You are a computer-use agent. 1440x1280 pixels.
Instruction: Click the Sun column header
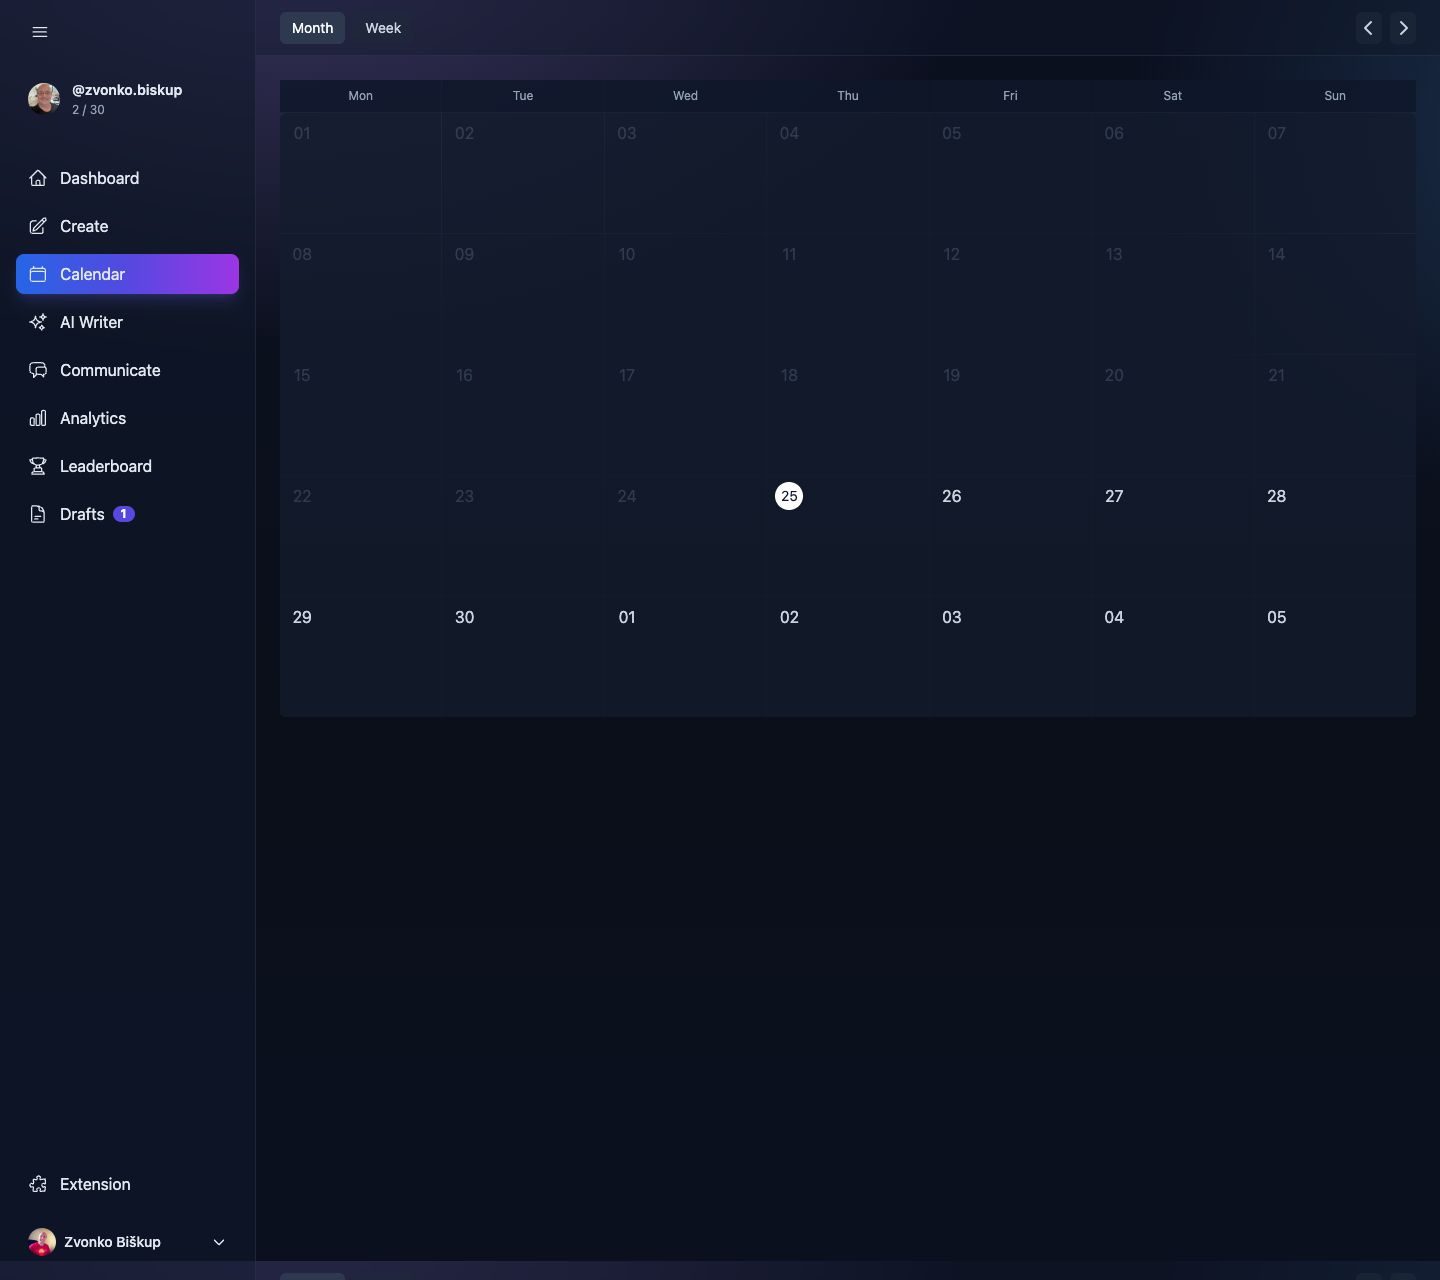pos(1335,96)
